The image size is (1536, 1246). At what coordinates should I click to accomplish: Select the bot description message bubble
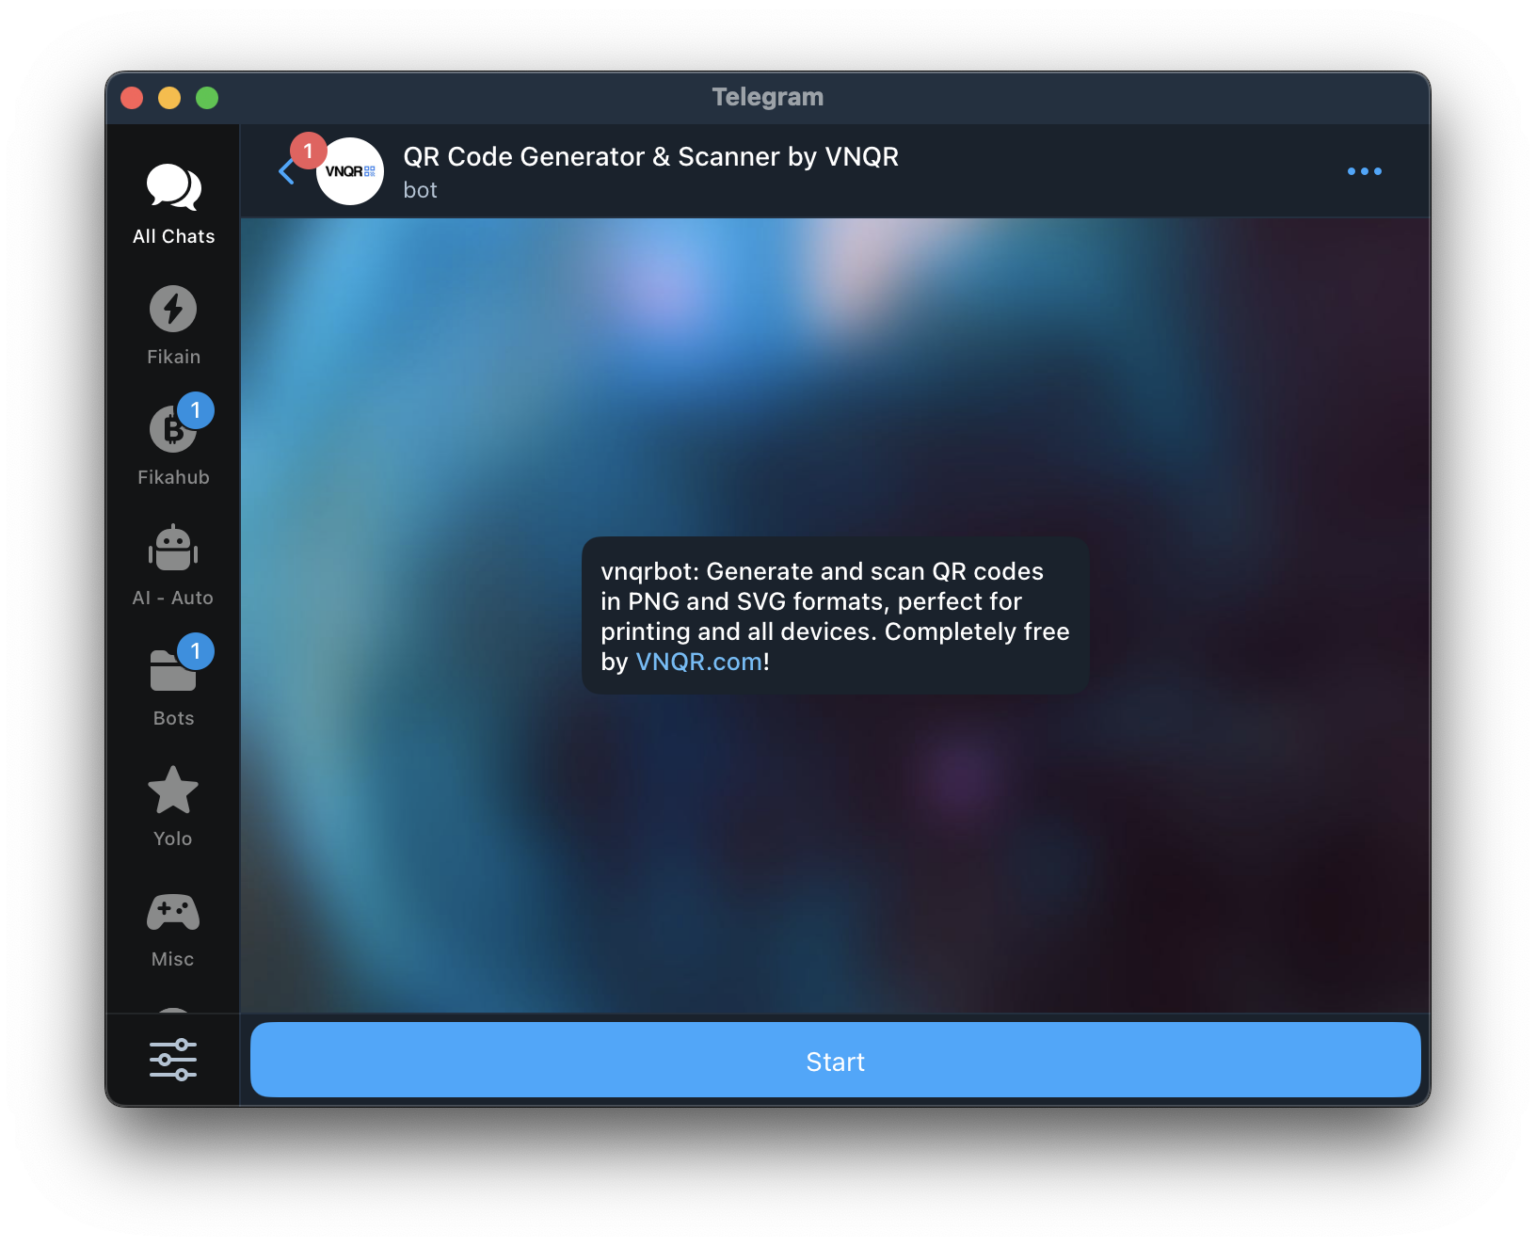pos(834,615)
